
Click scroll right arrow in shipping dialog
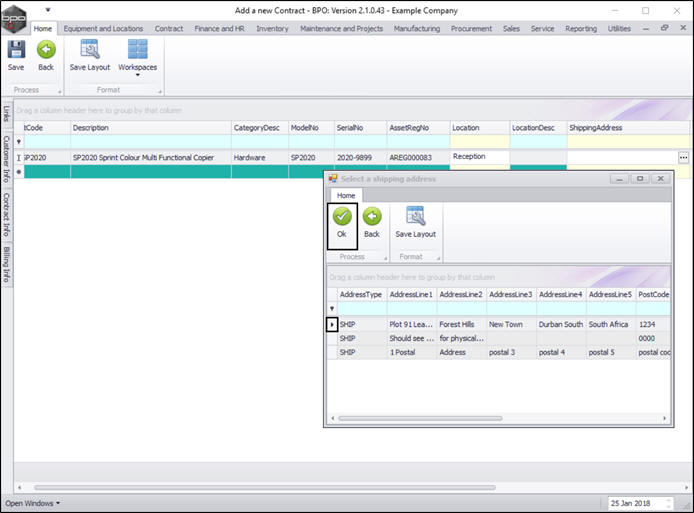pos(664,418)
